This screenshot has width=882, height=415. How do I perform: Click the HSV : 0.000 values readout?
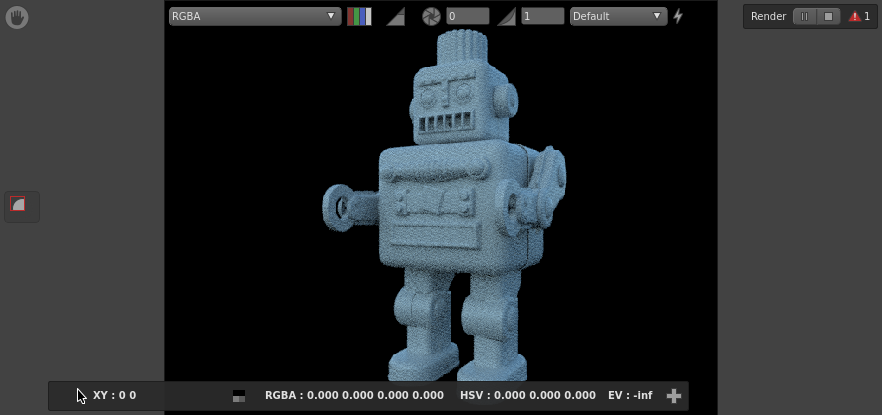pyautogui.click(x=528, y=395)
